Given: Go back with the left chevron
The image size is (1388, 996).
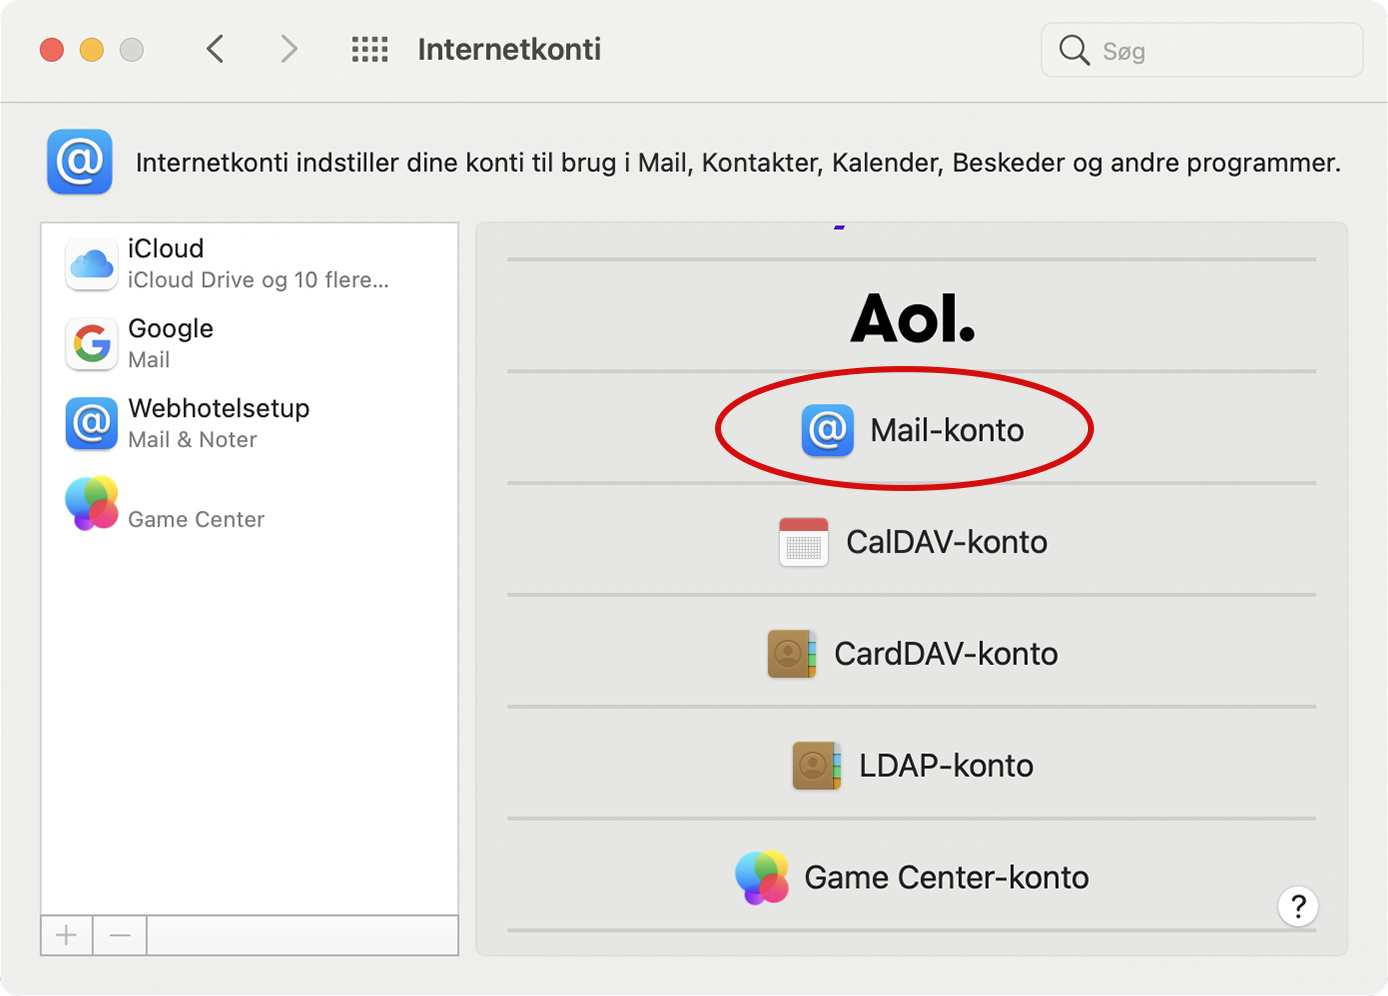Looking at the screenshot, I should [x=215, y=49].
